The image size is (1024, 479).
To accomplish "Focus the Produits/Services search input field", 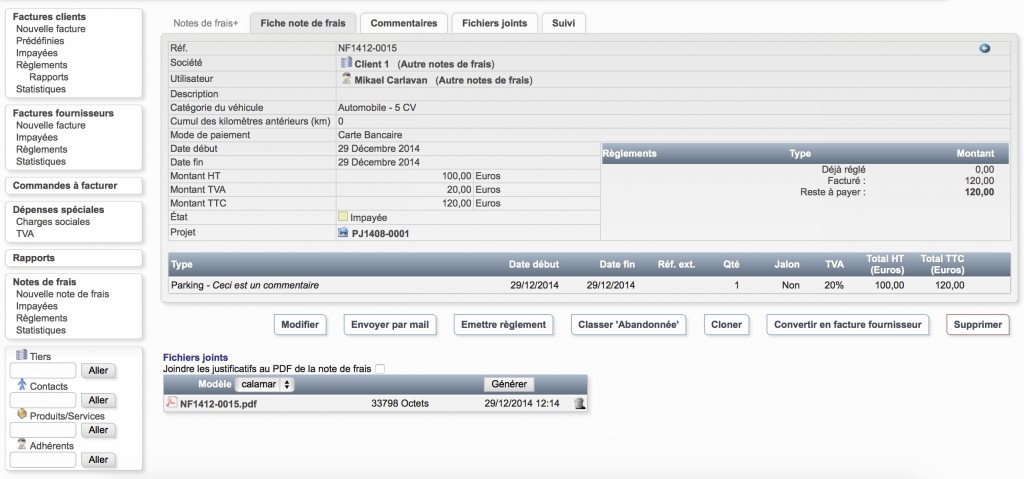I will click(43, 430).
